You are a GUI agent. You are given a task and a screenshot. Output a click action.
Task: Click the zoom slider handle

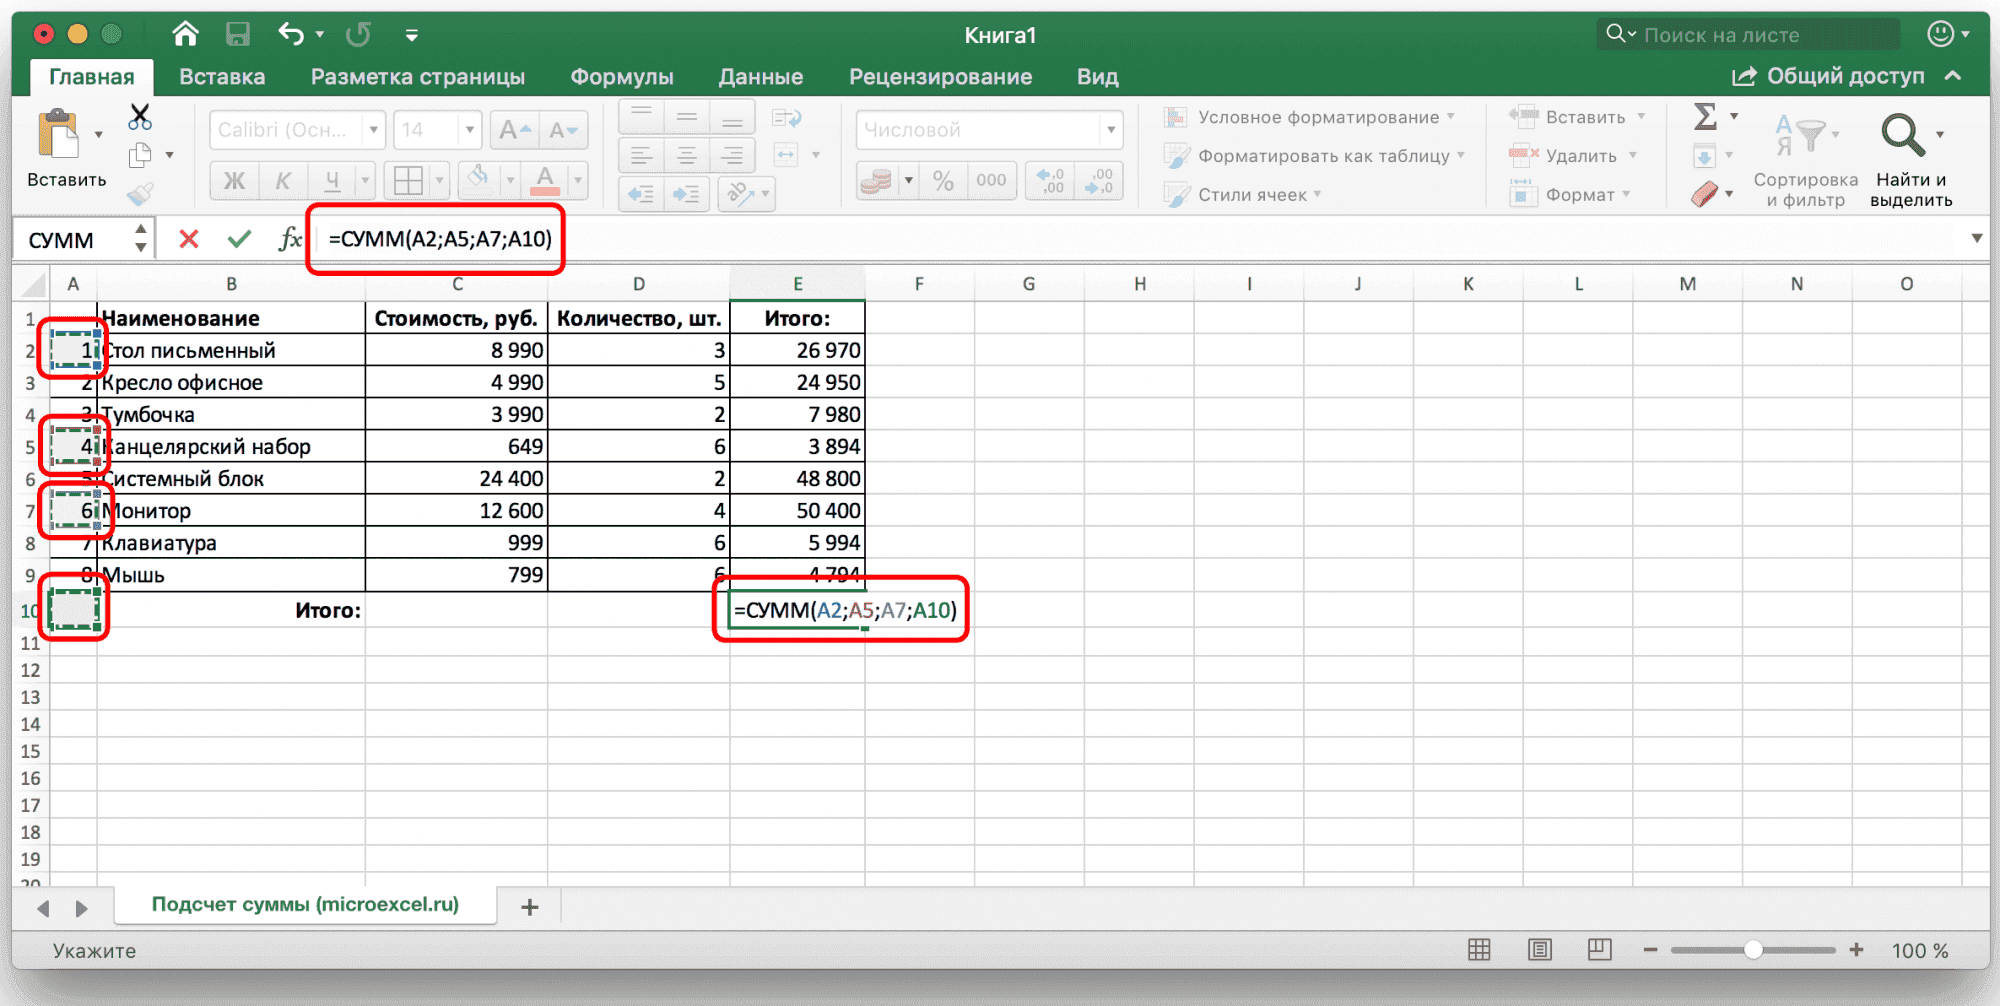pyautogui.click(x=1753, y=950)
